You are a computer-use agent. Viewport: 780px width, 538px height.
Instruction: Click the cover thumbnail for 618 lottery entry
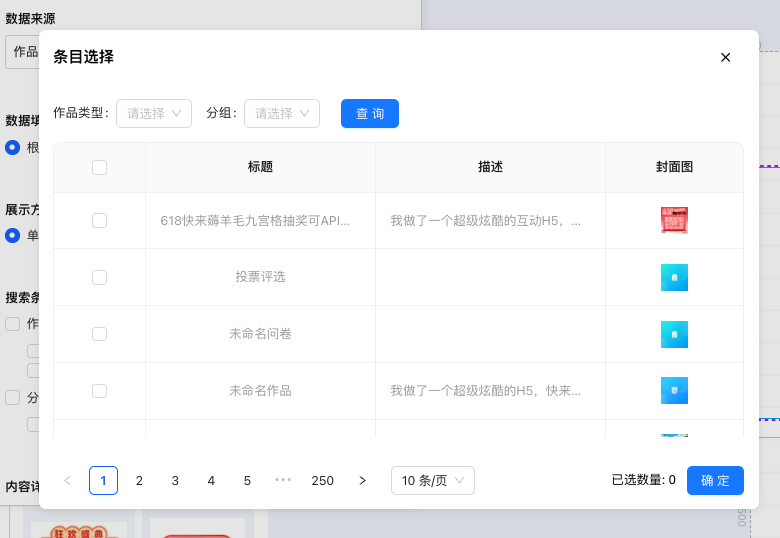tap(674, 220)
